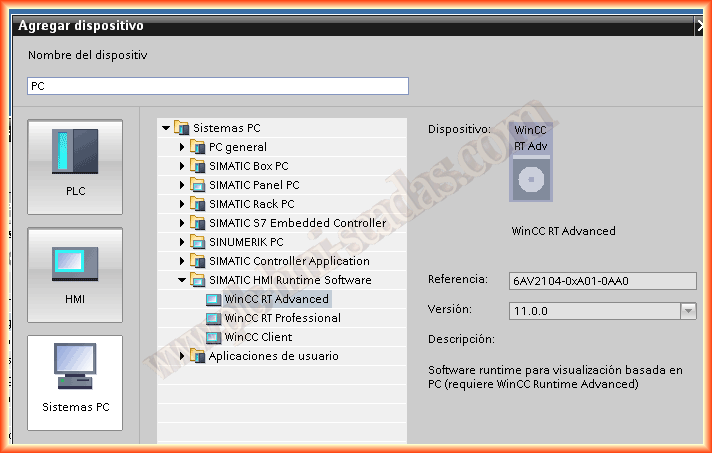Viewport: 712px width, 453px height.
Task: Expand the PC general folder
Action: (183, 147)
